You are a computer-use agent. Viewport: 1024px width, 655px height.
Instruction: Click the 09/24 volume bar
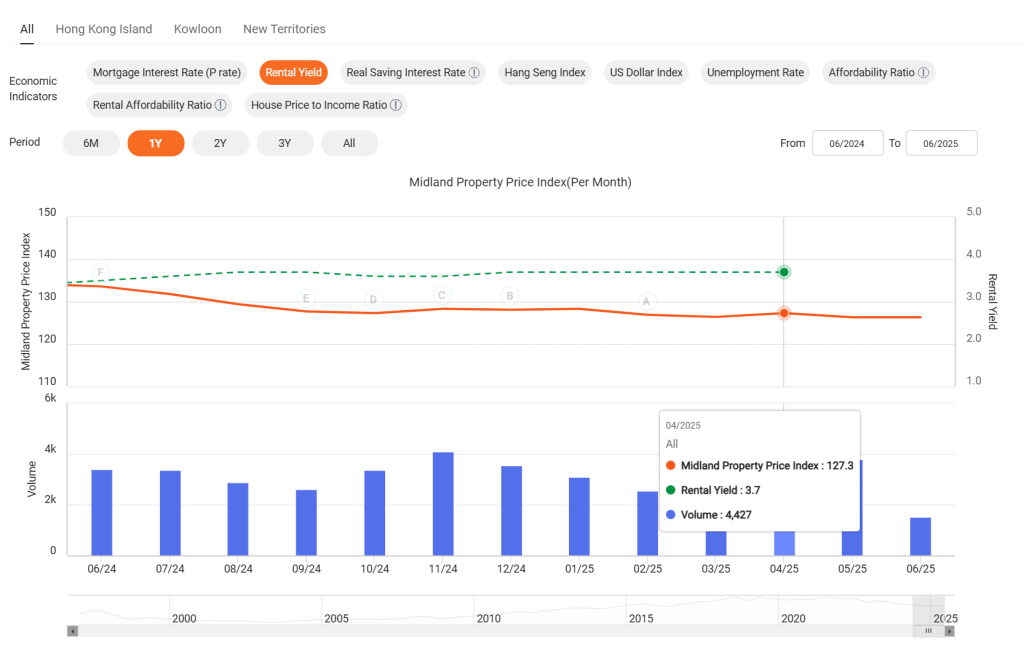[306, 522]
